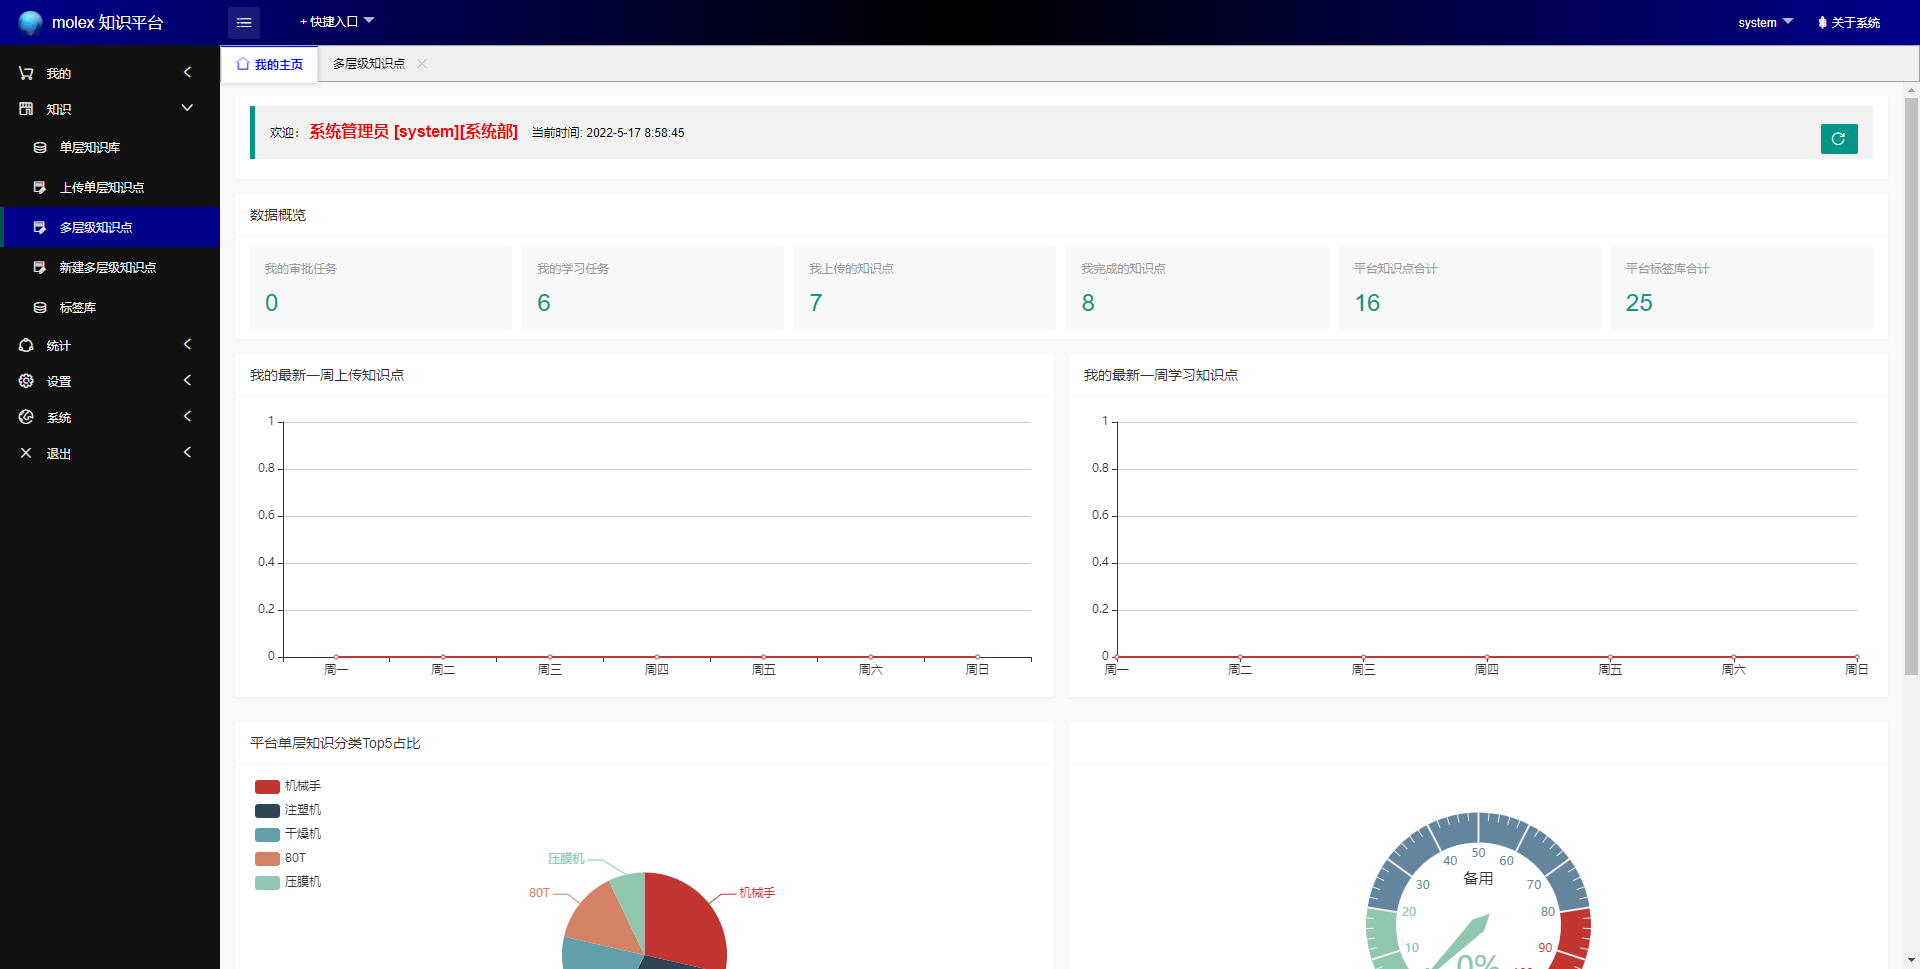Click the 统计 sidebar icon
Viewport: 1920px width, 969px height.
coord(26,345)
